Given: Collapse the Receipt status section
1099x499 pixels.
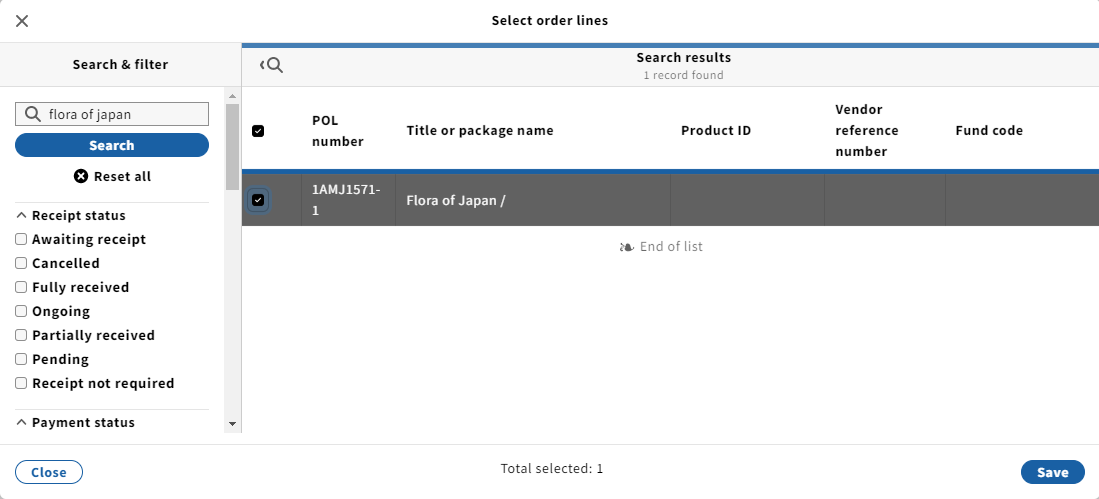Looking at the screenshot, I should click(71, 215).
